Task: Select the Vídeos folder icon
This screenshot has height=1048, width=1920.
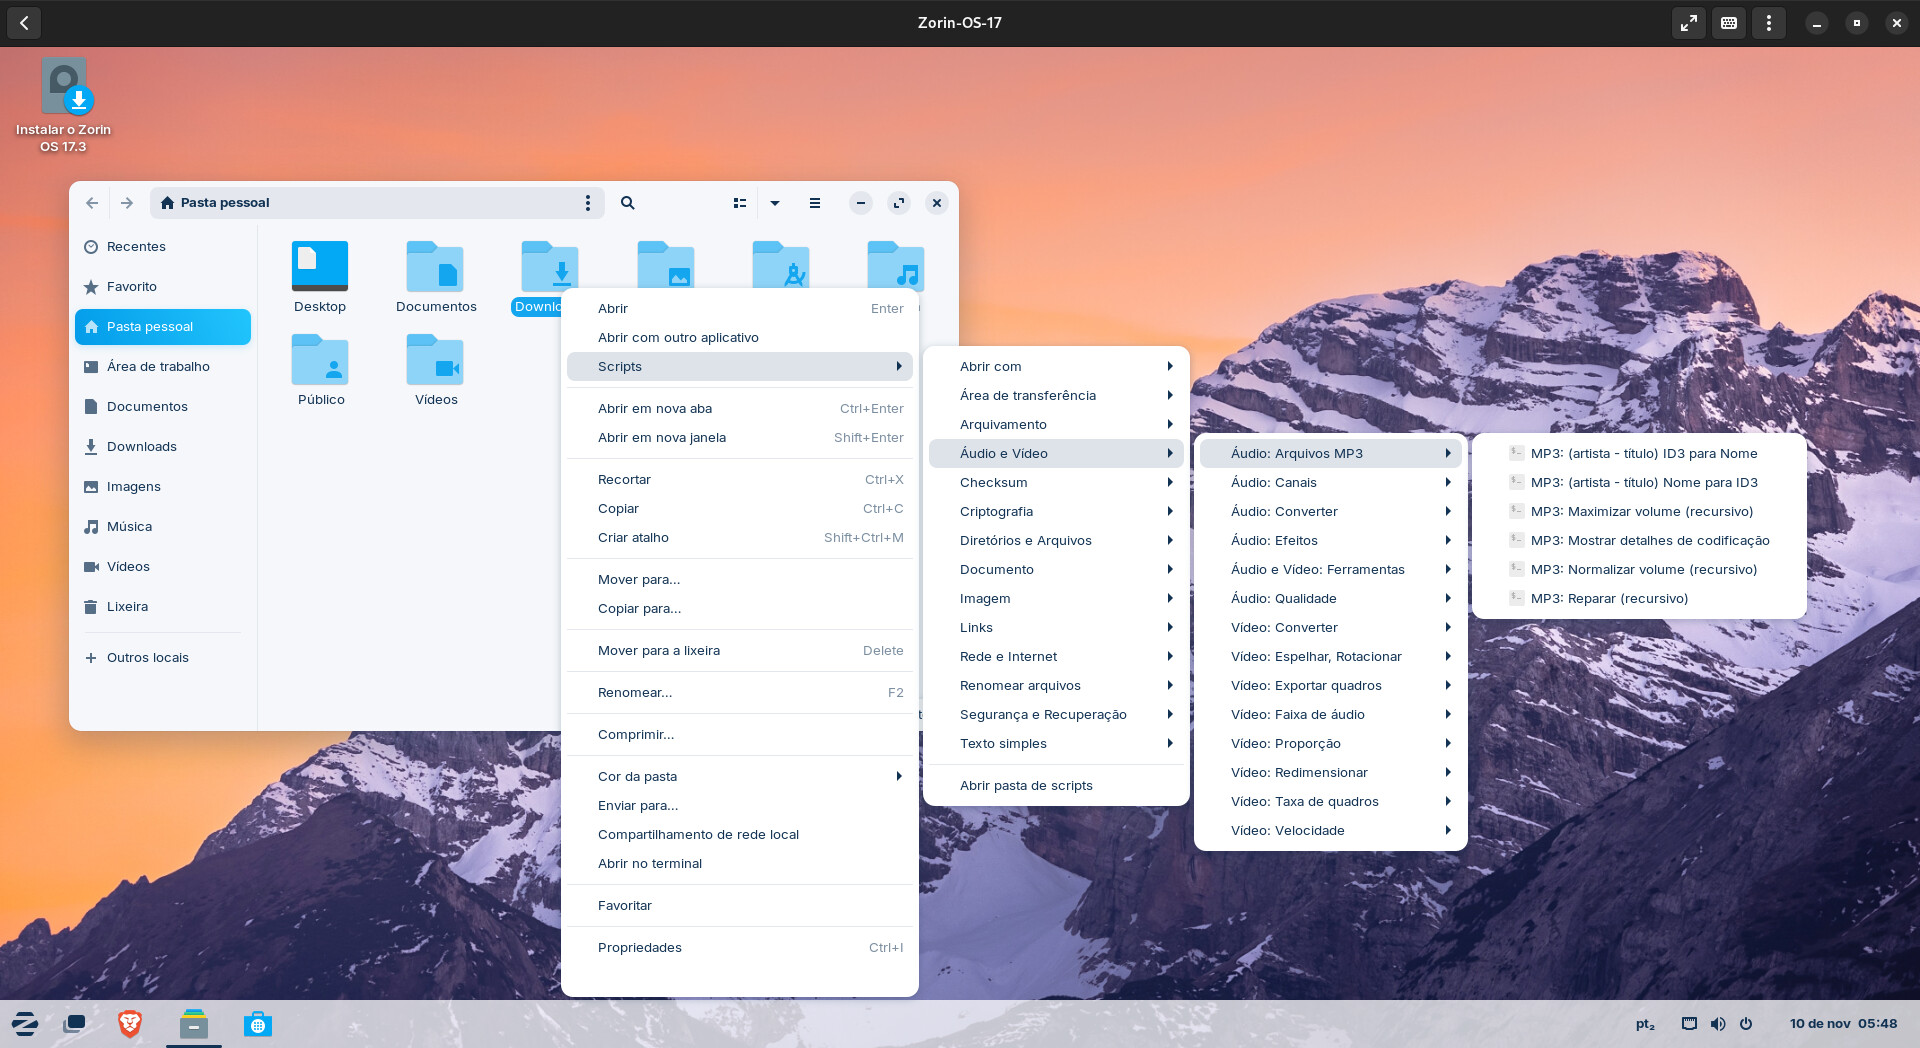Action: pyautogui.click(x=436, y=361)
